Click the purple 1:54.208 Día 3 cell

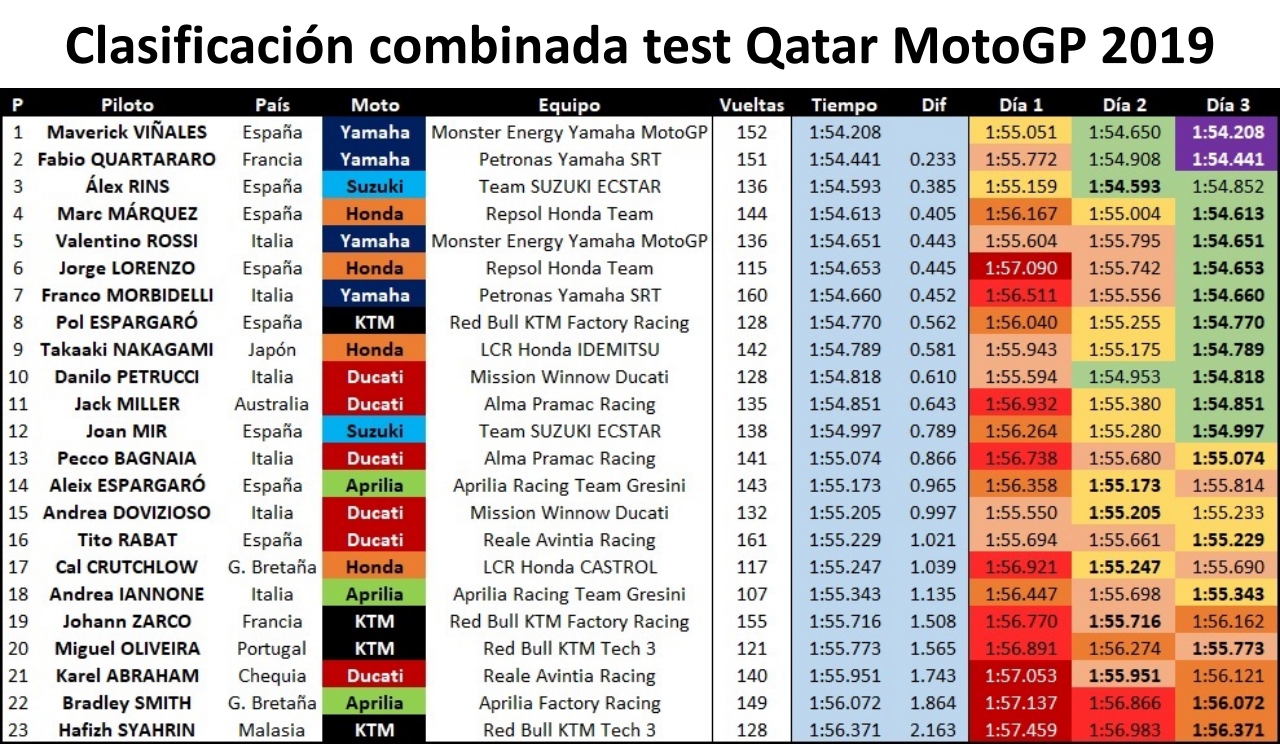tap(1228, 132)
